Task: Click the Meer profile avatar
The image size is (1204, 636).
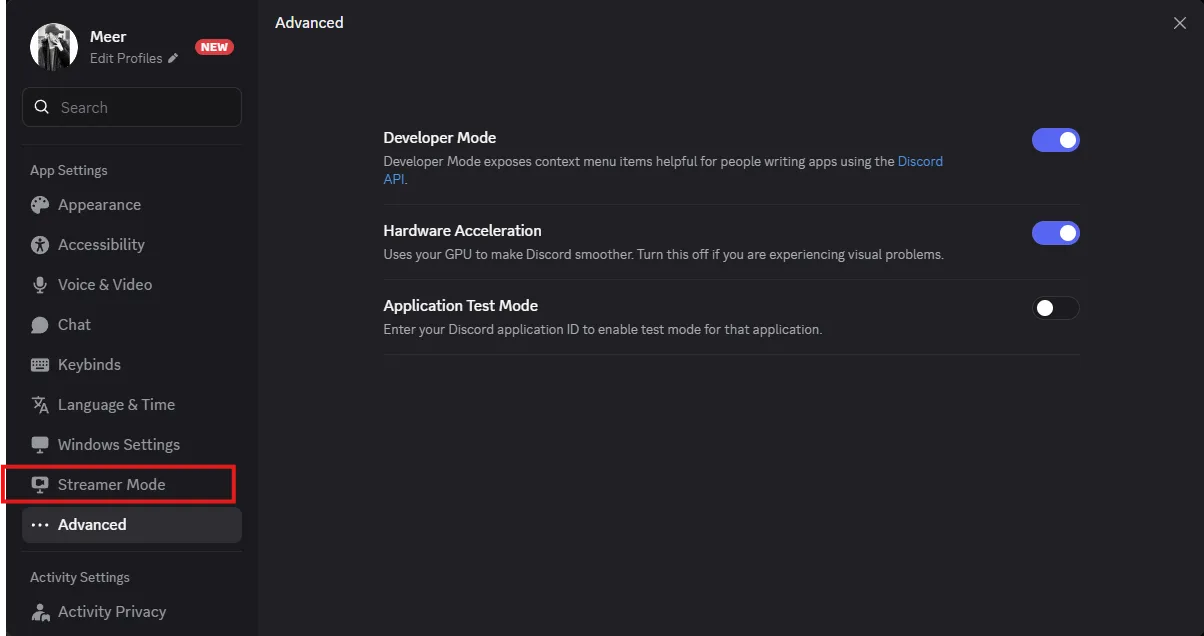Action: (x=54, y=47)
